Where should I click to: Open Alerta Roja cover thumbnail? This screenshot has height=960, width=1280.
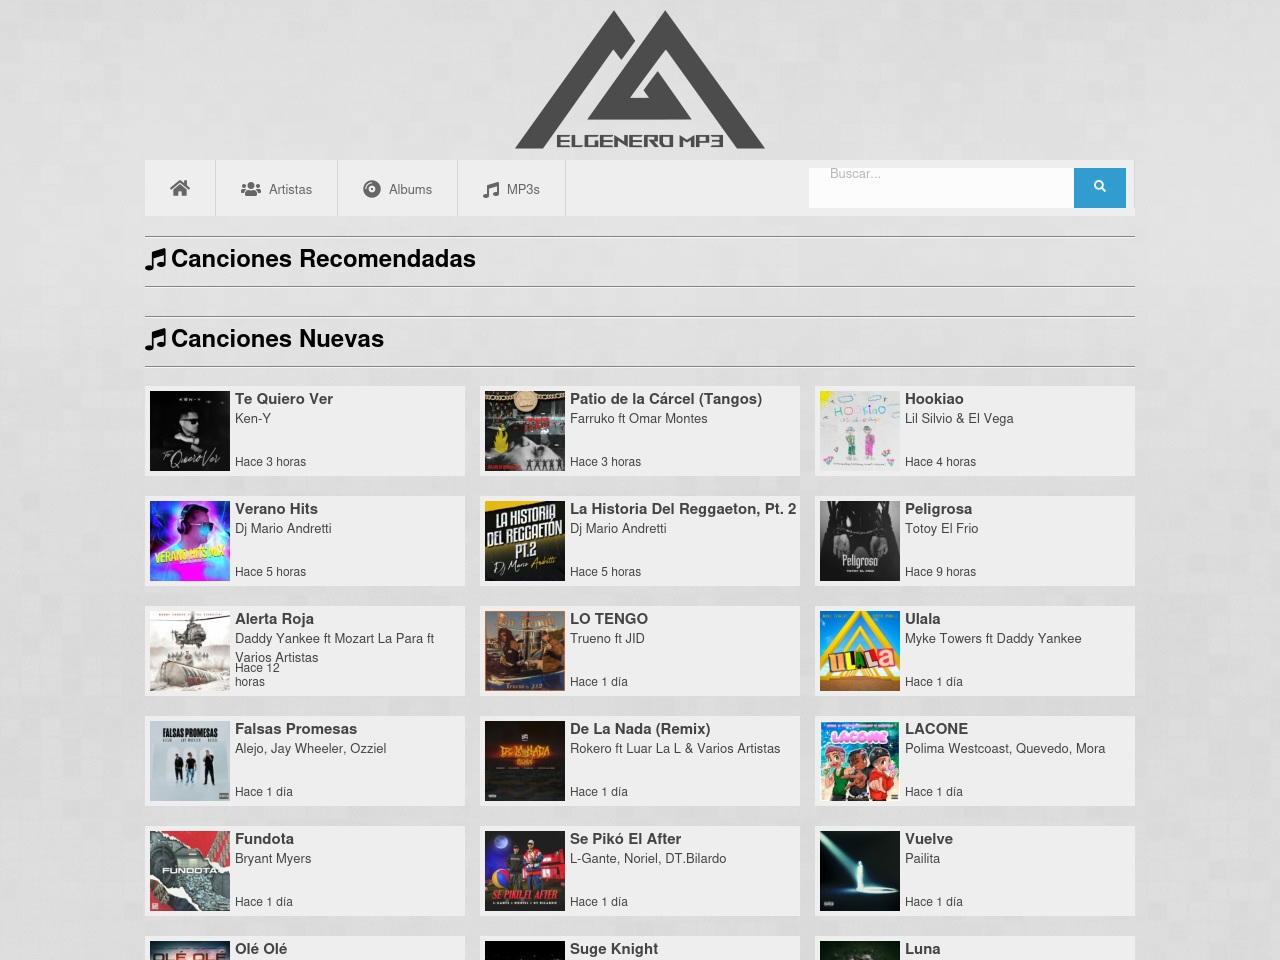190,651
